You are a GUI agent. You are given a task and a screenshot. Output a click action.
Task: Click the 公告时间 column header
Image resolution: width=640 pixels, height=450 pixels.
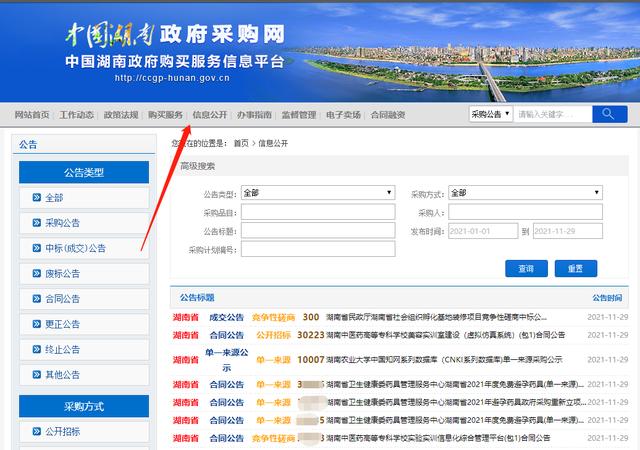[607, 298]
